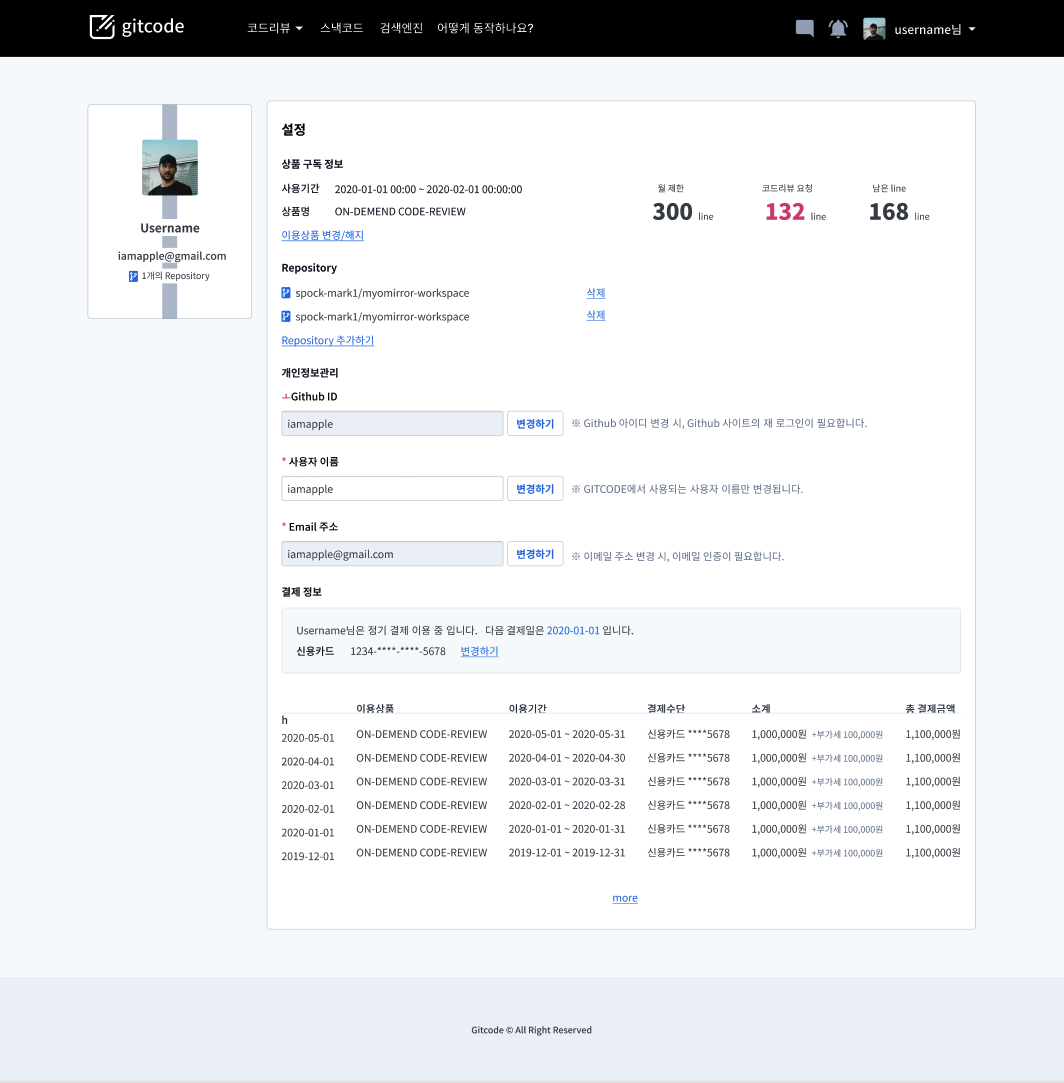Go to the 스낵코드 menu

click(x=341, y=28)
